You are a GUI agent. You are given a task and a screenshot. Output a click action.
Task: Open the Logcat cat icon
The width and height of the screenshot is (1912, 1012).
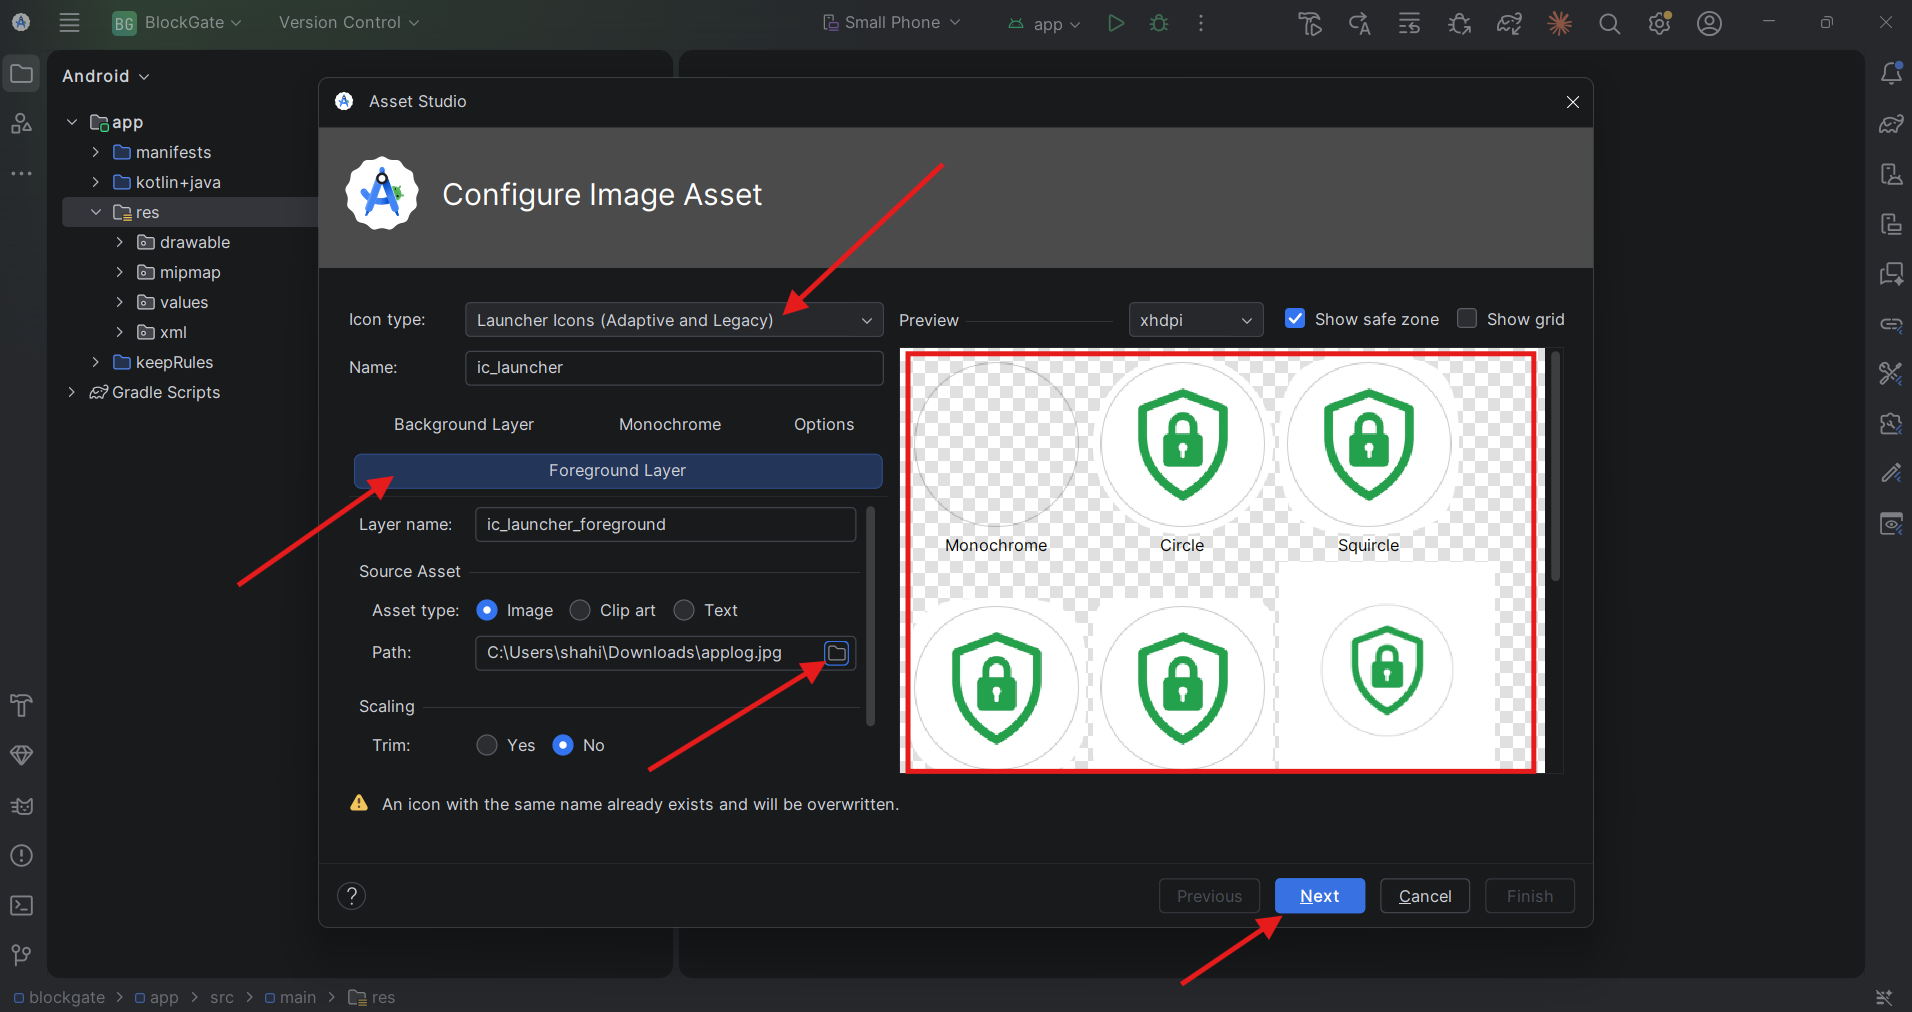coord(21,806)
